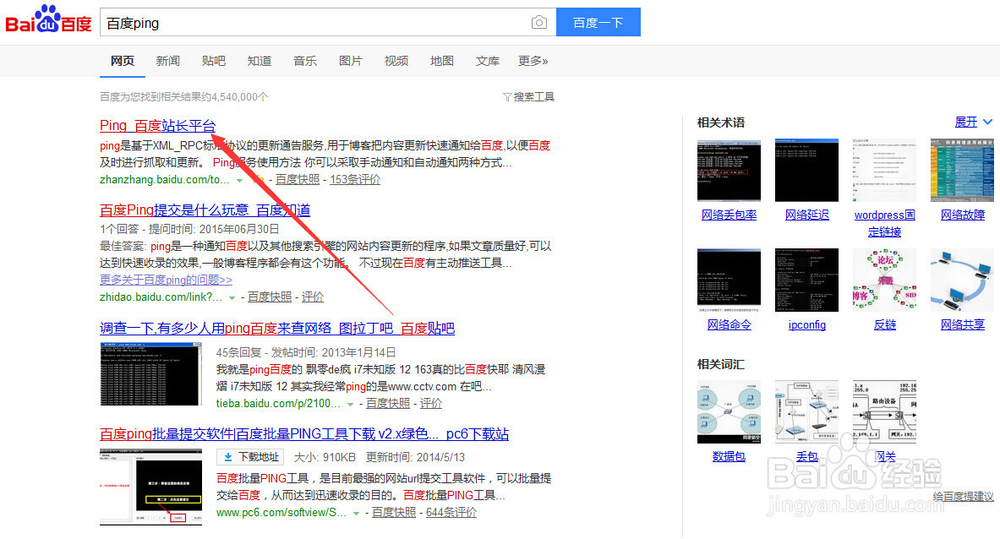Open the 贴吧 tab

click(x=214, y=61)
